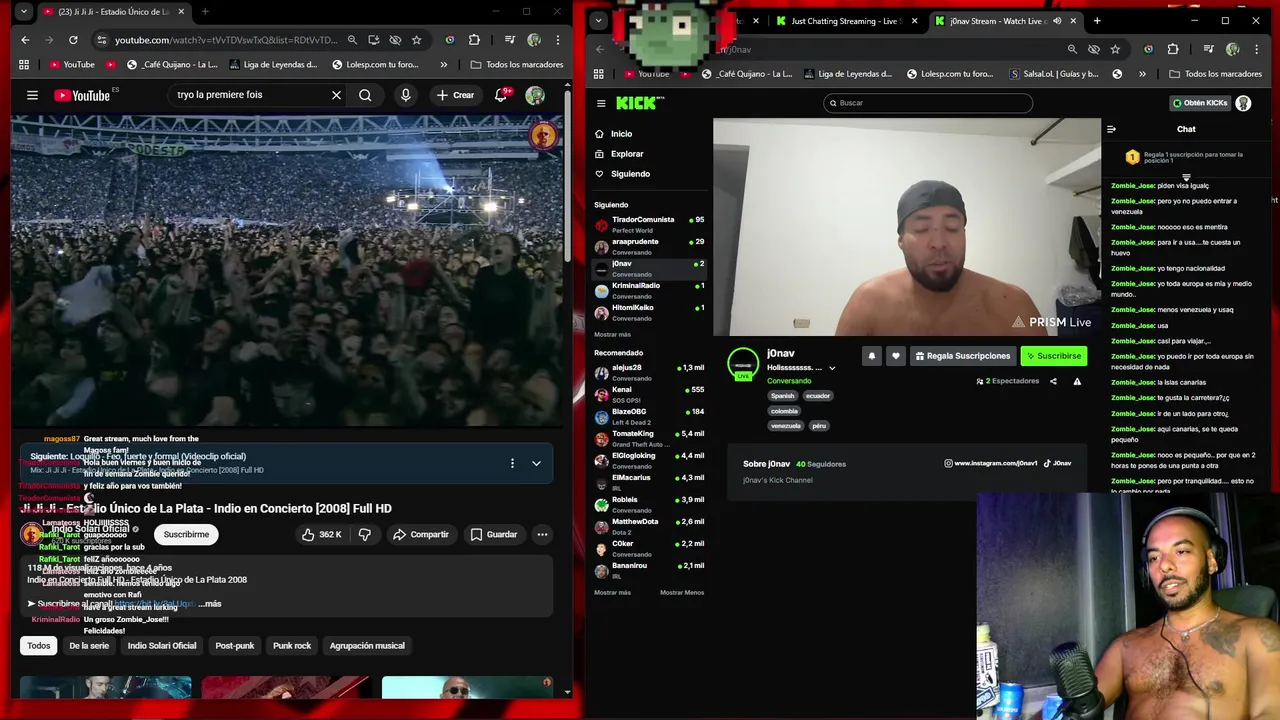Select the venezuela tag
Screen dimensions: 1280x720
pos(786,425)
